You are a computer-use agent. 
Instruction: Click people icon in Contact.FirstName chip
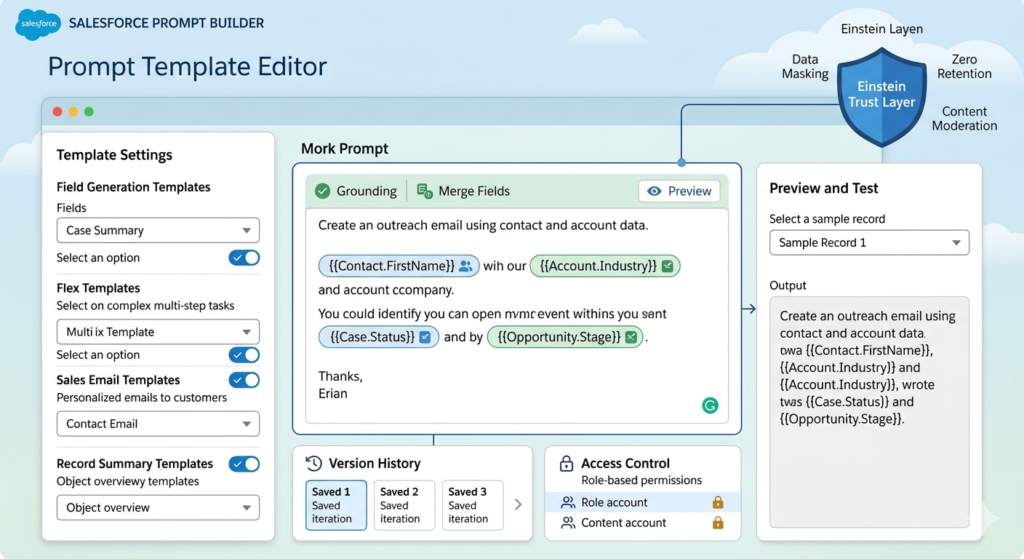pyautogui.click(x=465, y=266)
